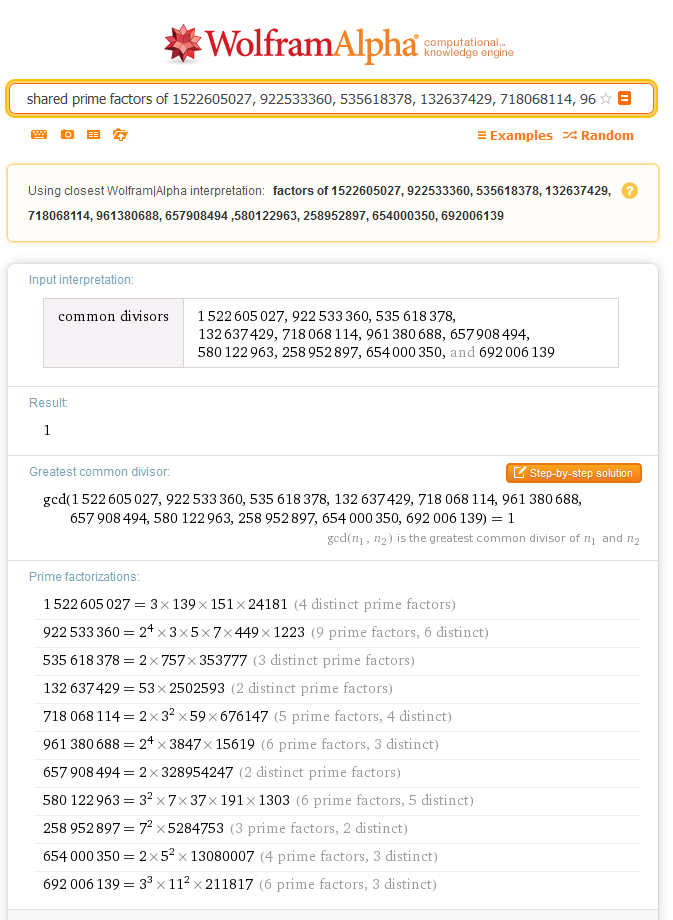Open the data input table icon
Image resolution: width=673 pixels, height=920 pixels.
point(93,134)
